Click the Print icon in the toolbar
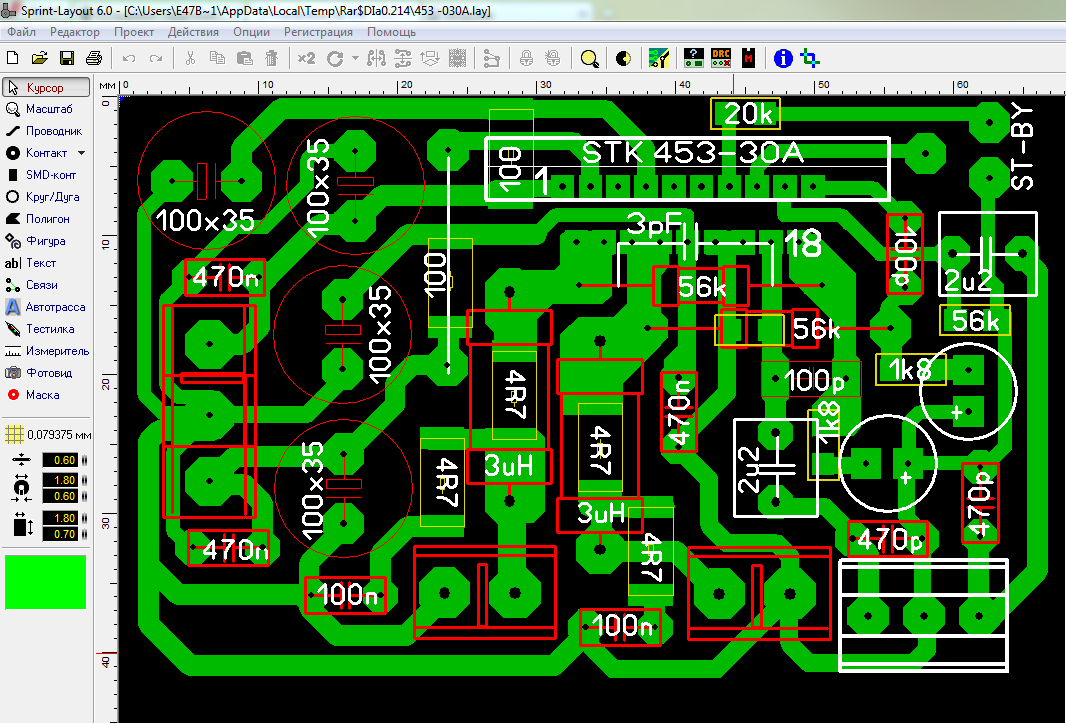Screen dimensions: 1066x723 [93, 59]
